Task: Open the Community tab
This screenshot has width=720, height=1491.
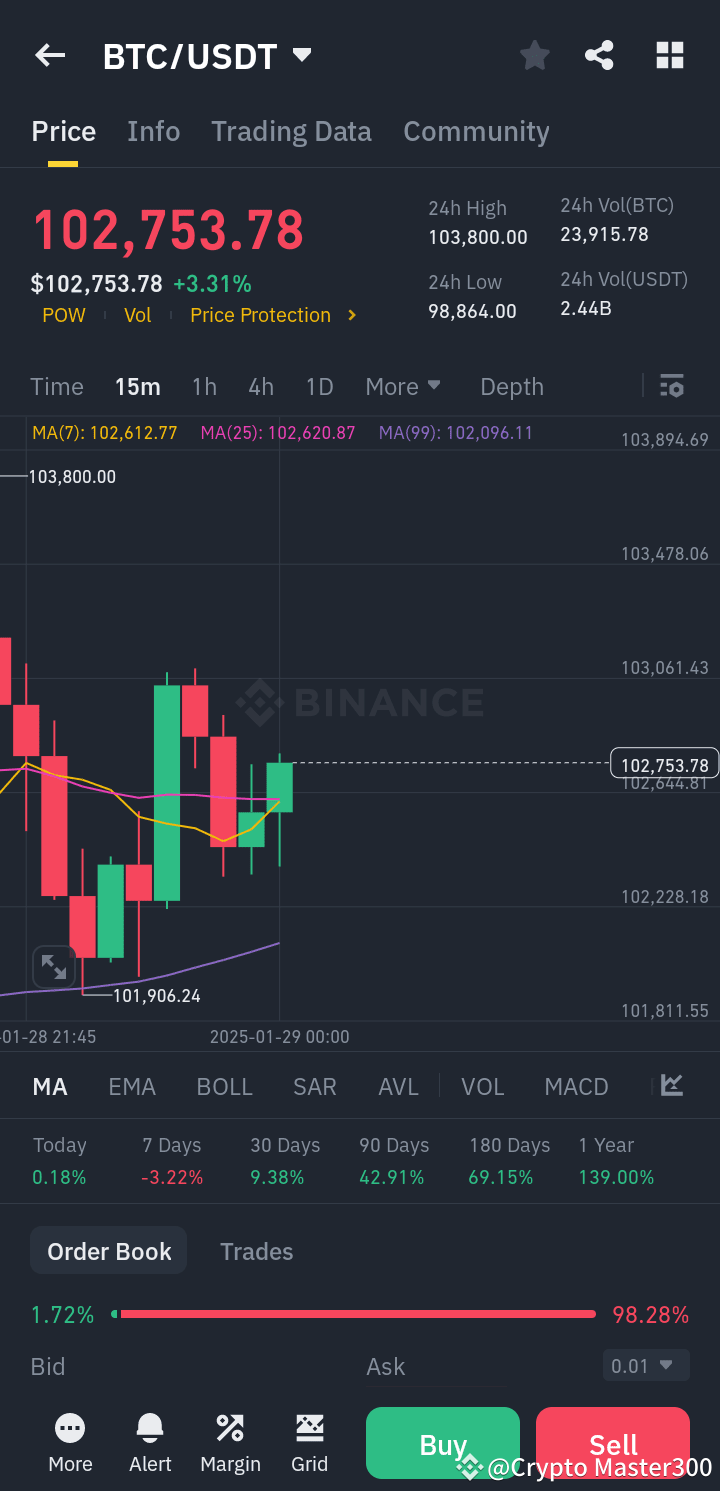Action: [476, 132]
